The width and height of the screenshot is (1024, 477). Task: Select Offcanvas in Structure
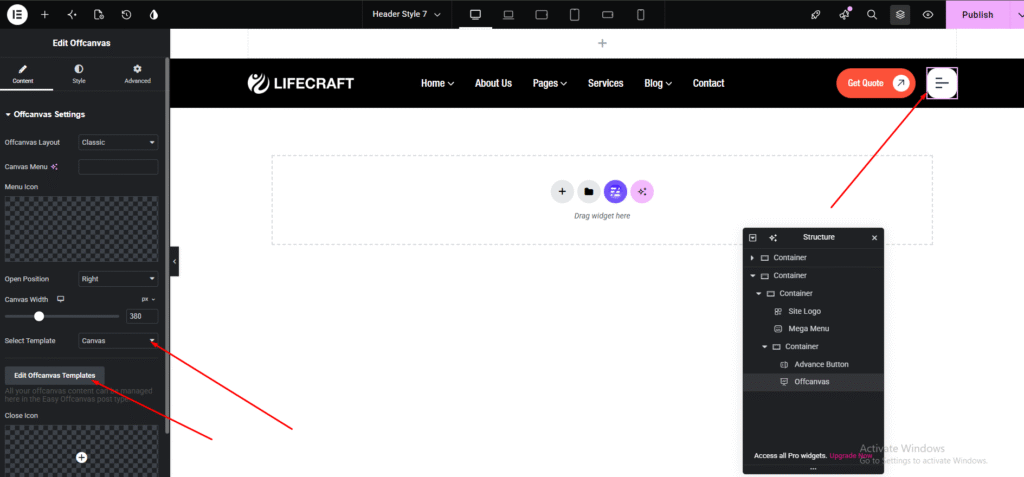[813, 382]
